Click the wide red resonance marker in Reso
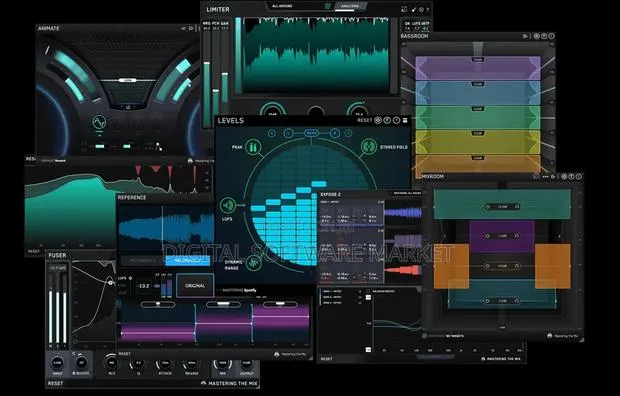 [x=155, y=169]
